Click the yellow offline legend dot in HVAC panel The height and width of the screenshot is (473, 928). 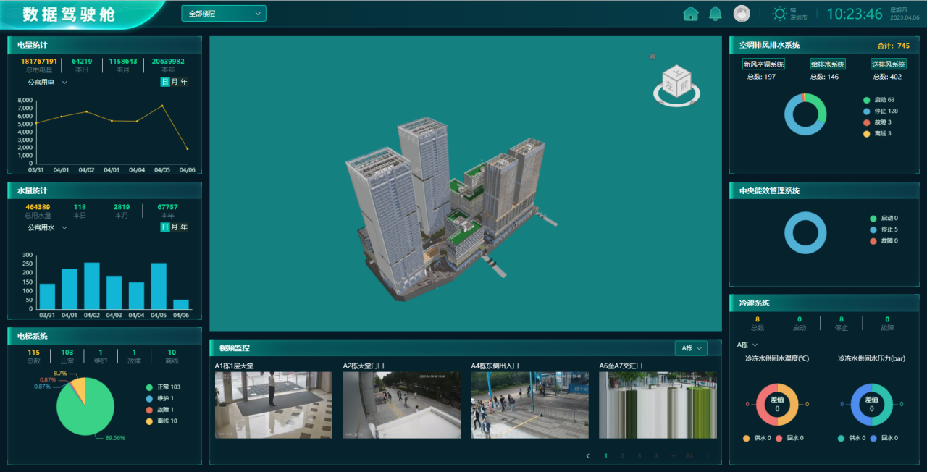click(x=866, y=133)
